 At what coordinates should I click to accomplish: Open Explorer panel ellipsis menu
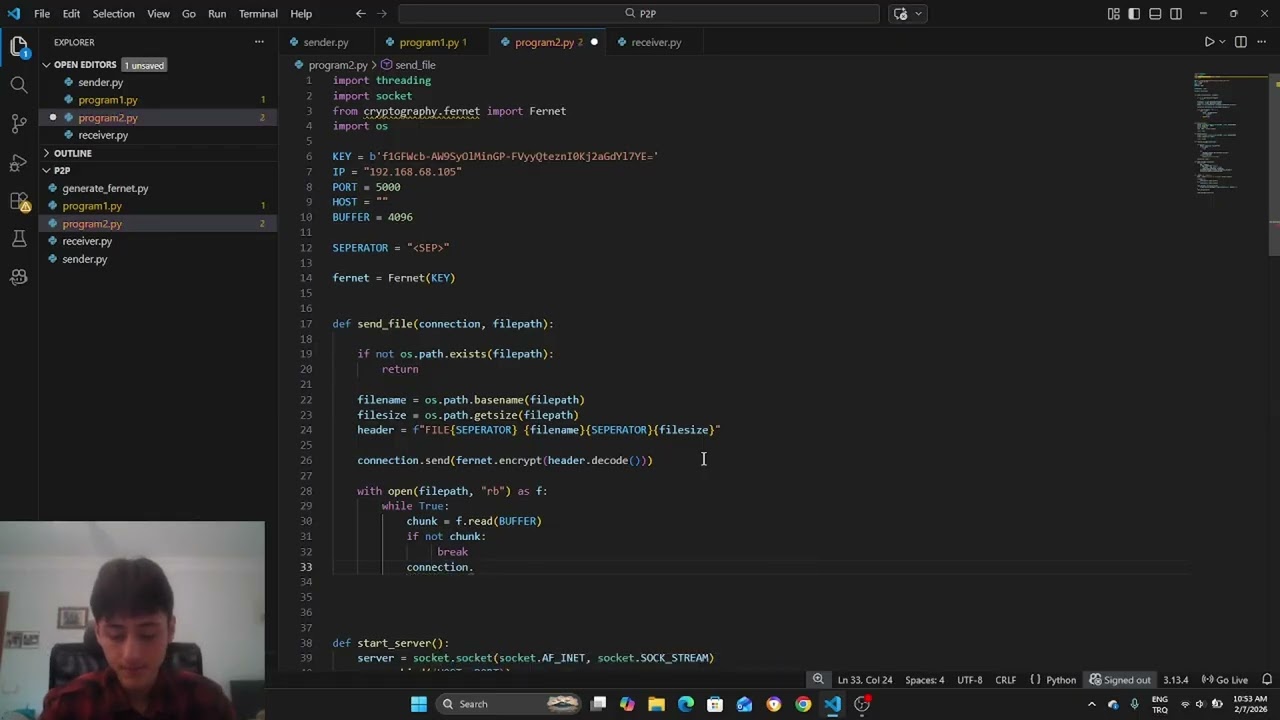point(259,42)
